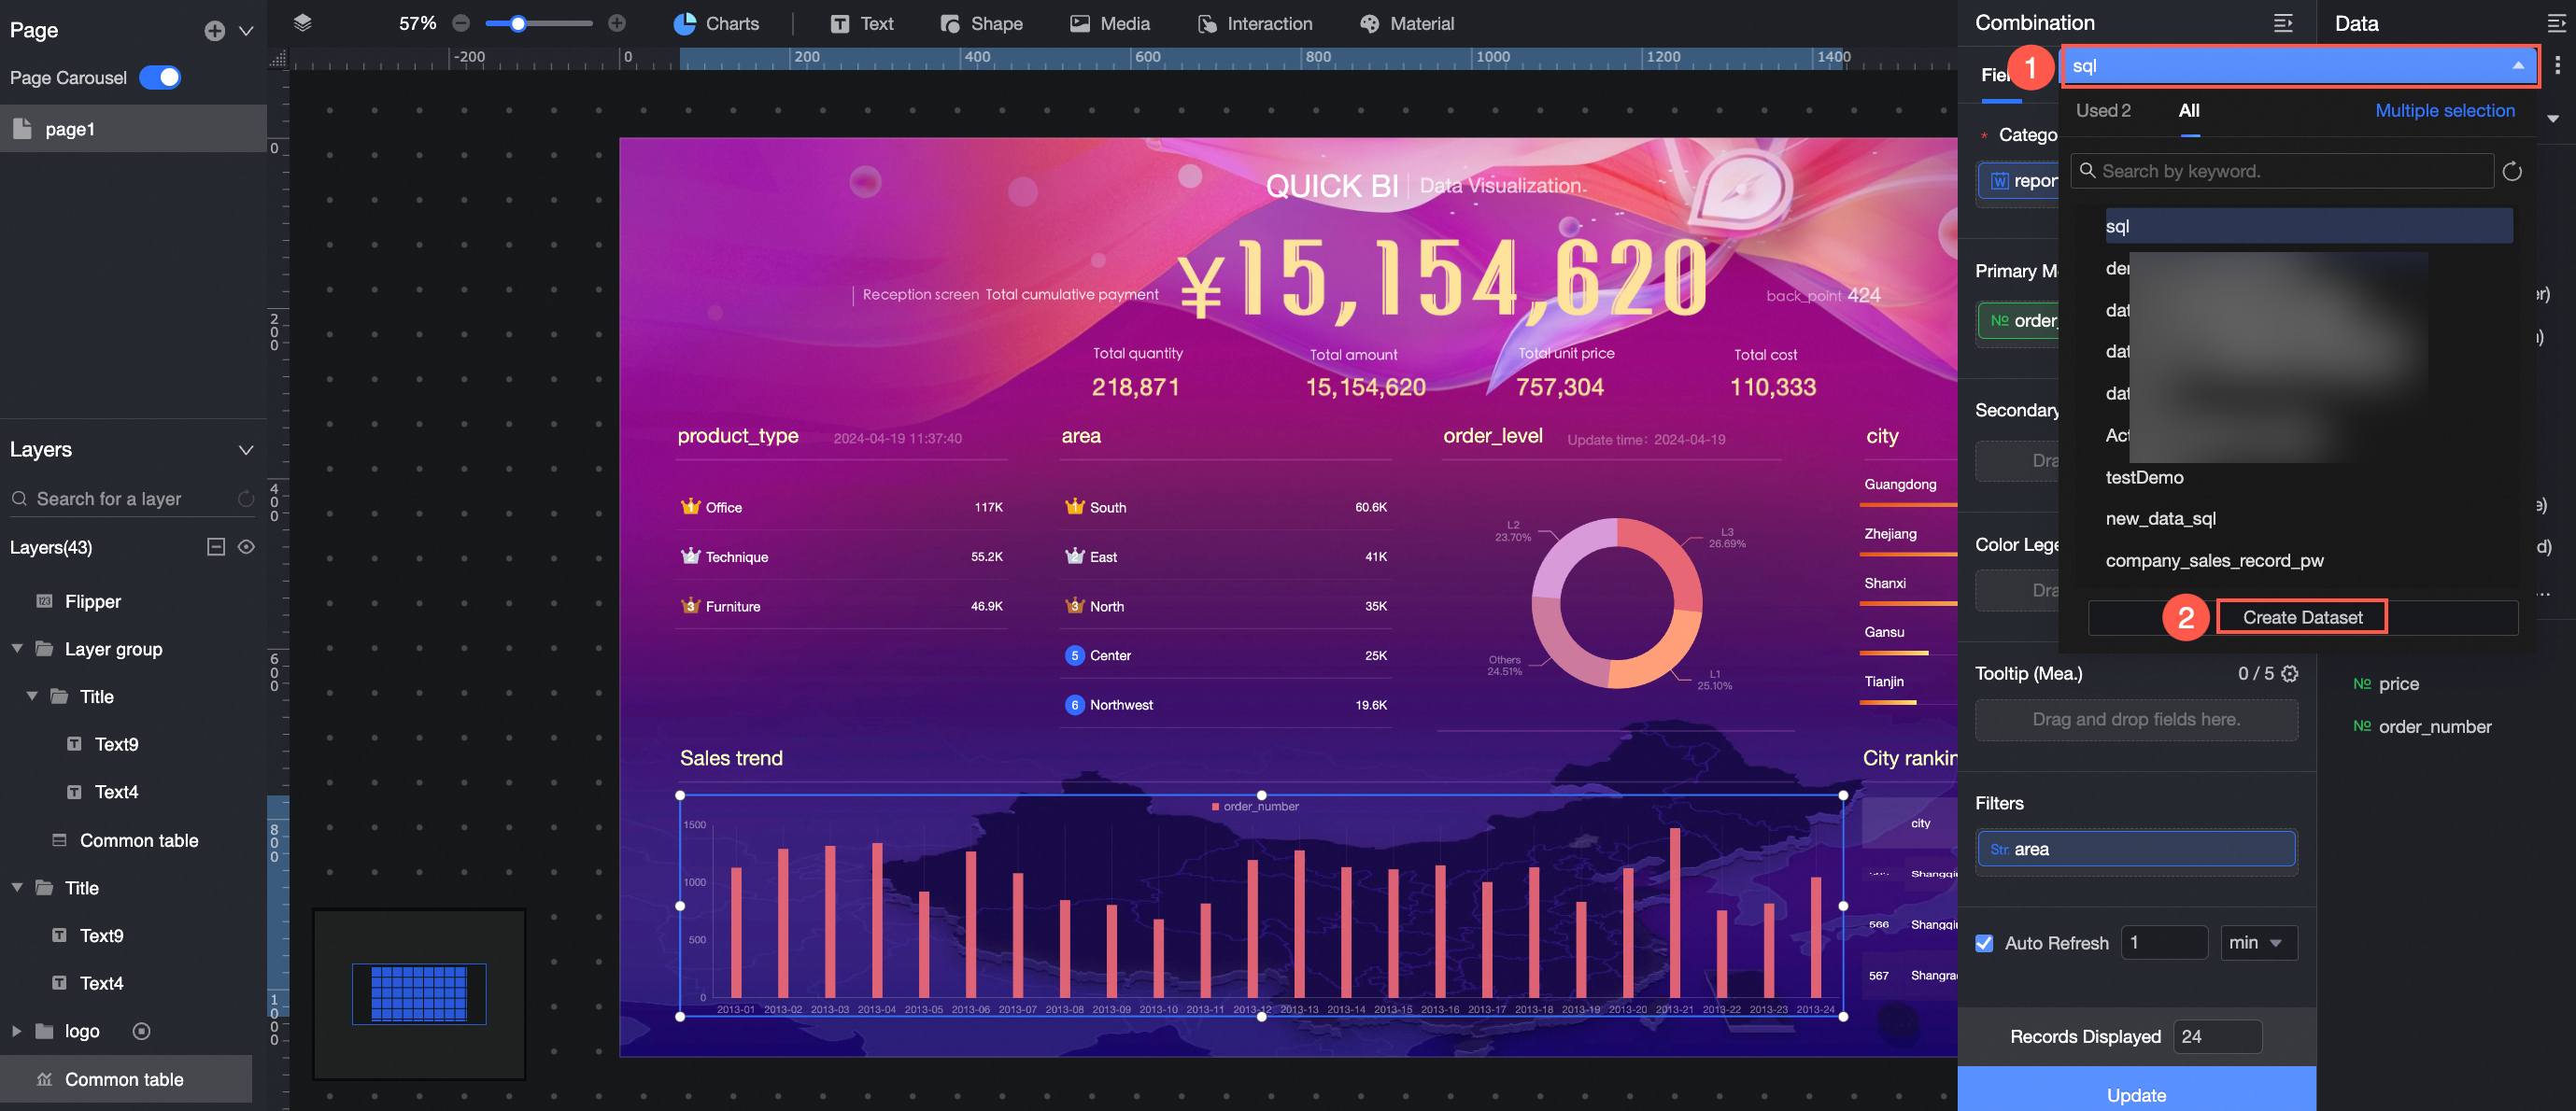This screenshot has width=2576, height=1111.
Task: Collapse the sql dataset dropdown
Action: tap(2518, 66)
